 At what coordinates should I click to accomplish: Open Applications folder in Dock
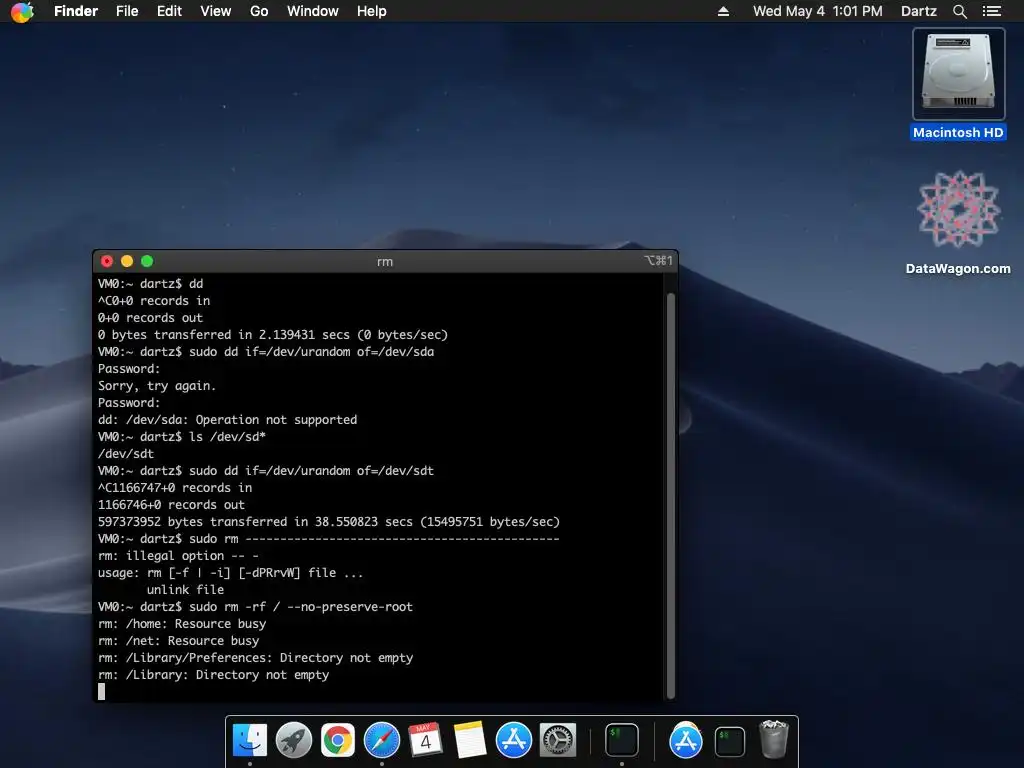(686, 741)
